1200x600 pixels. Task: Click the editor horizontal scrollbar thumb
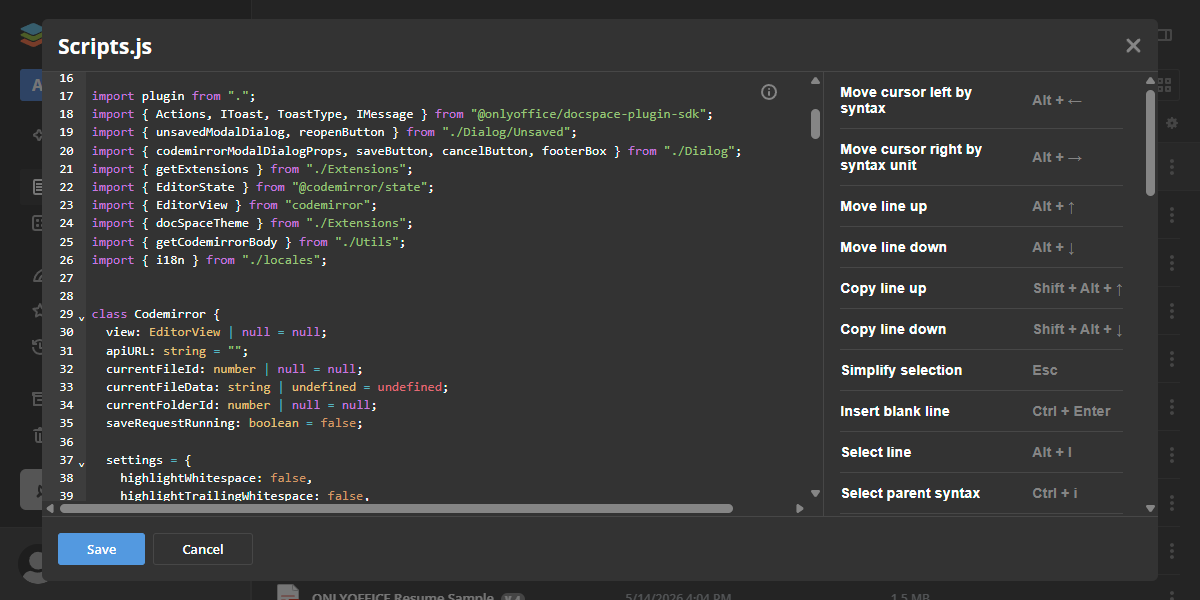click(x=396, y=508)
